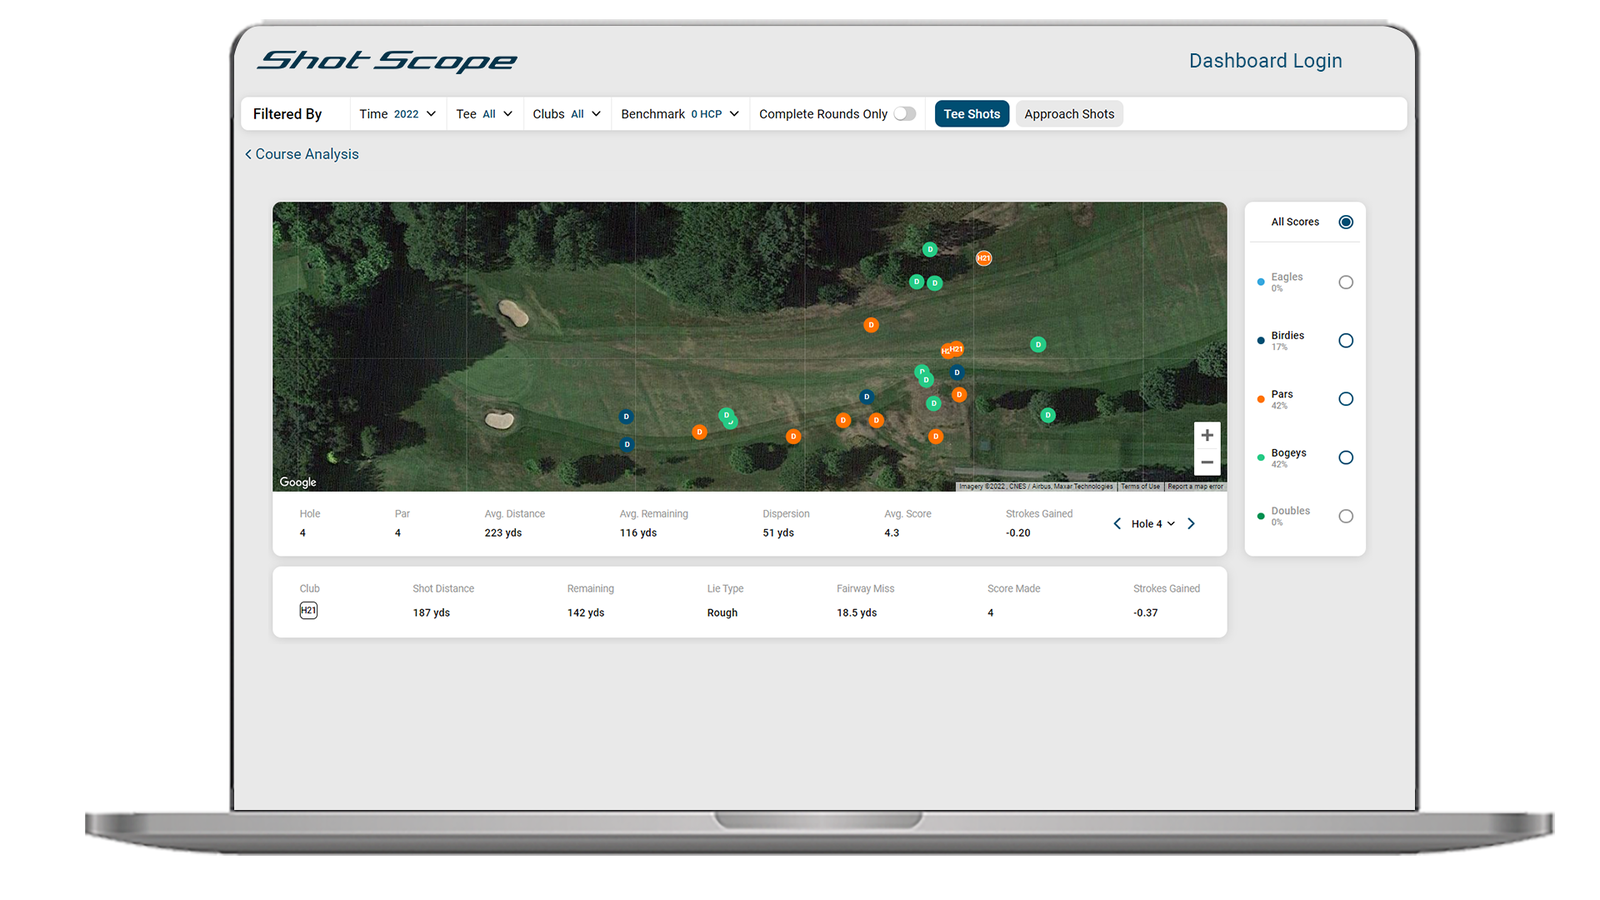Select the Birdies radio button
Image resolution: width=1600 pixels, height=900 pixels.
pyautogui.click(x=1347, y=340)
